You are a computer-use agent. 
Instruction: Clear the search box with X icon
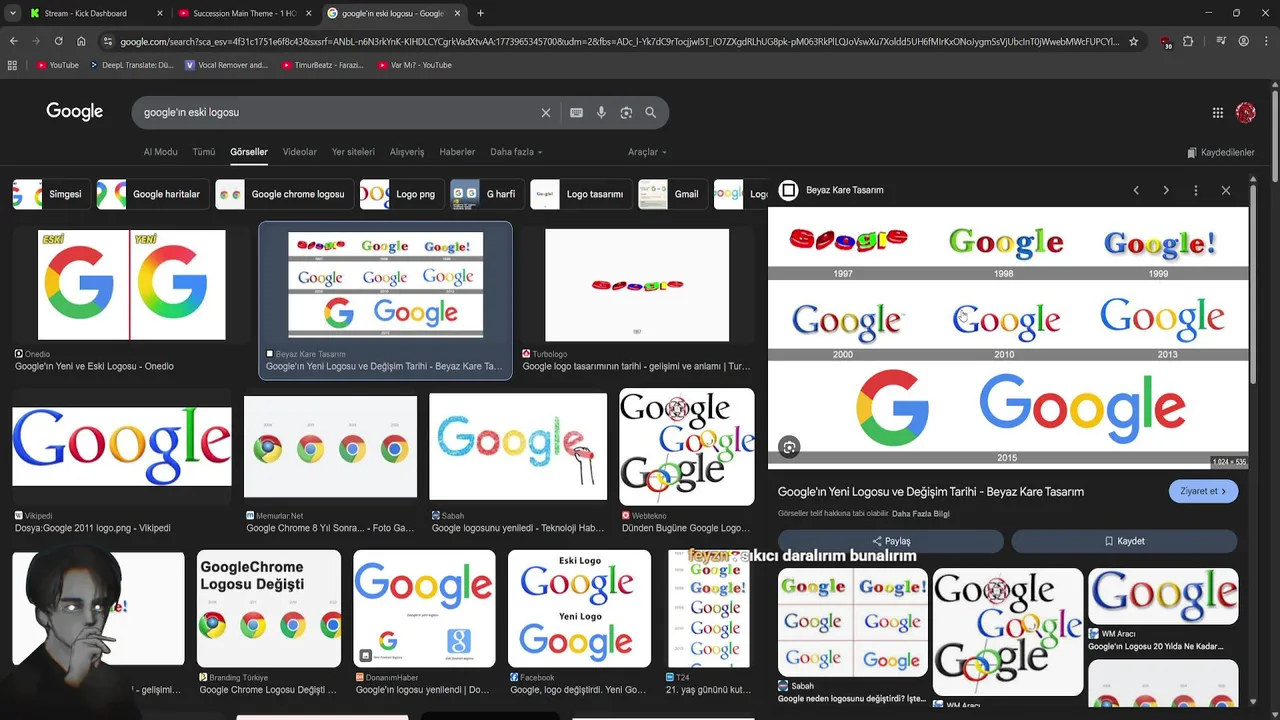(546, 113)
